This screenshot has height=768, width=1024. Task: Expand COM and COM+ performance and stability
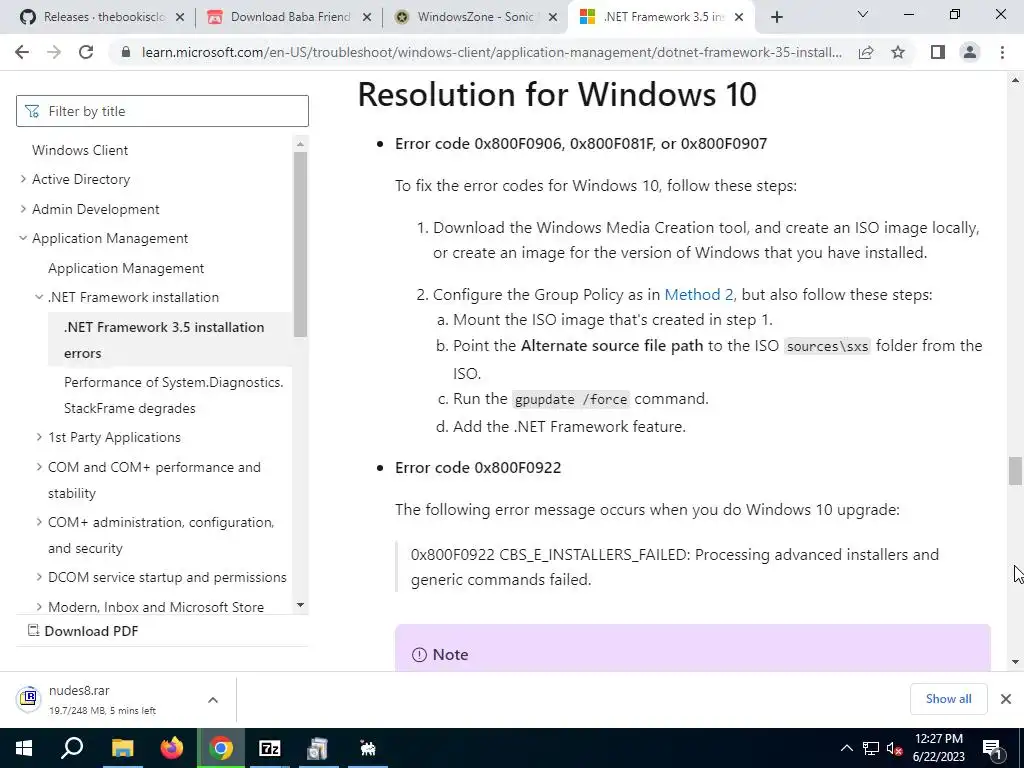39,467
